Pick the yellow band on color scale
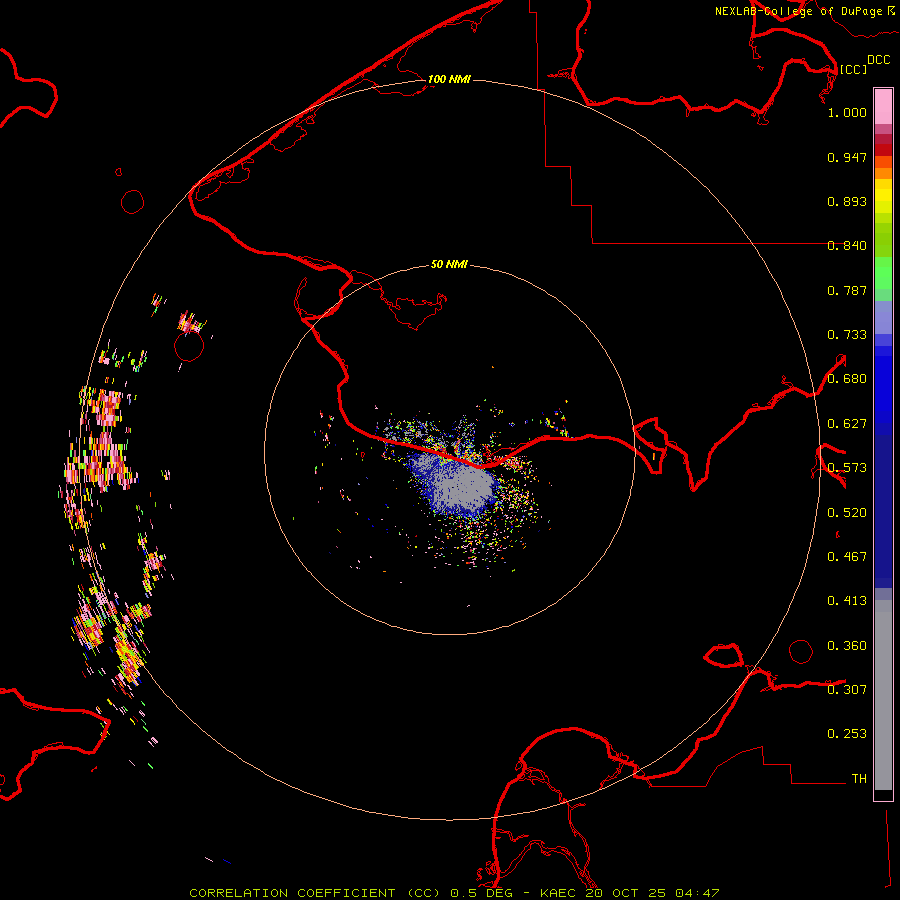Viewport: 900px width, 900px height. pyautogui.click(x=883, y=196)
